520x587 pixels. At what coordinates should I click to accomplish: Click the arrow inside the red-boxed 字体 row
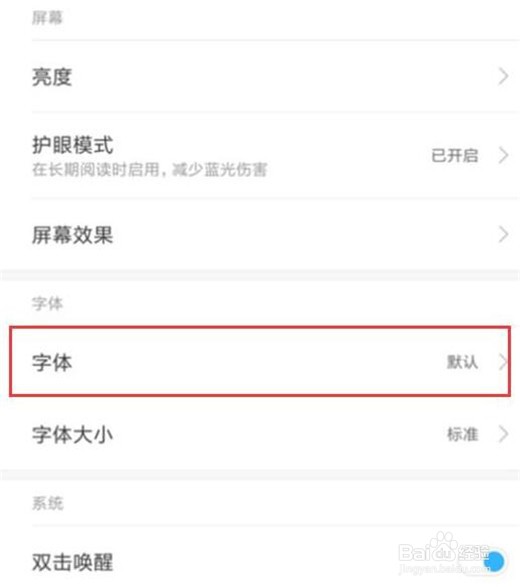click(503, 362)
